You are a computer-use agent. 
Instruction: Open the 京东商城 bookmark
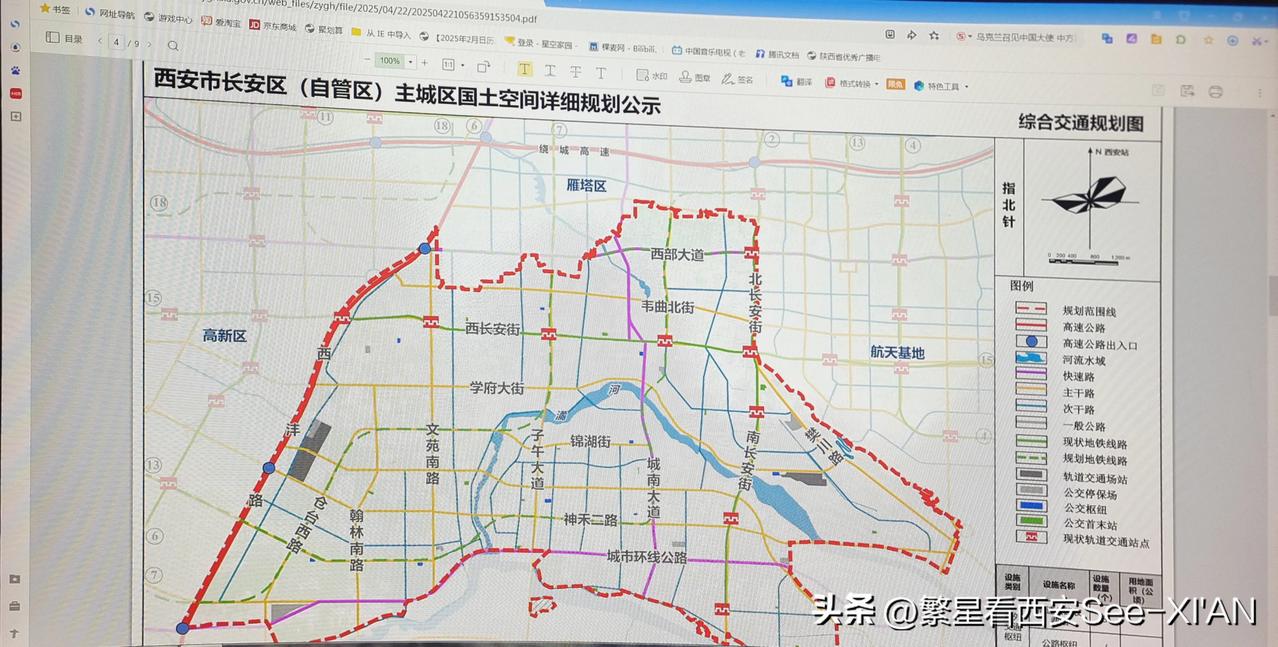(x=273, y=25)
